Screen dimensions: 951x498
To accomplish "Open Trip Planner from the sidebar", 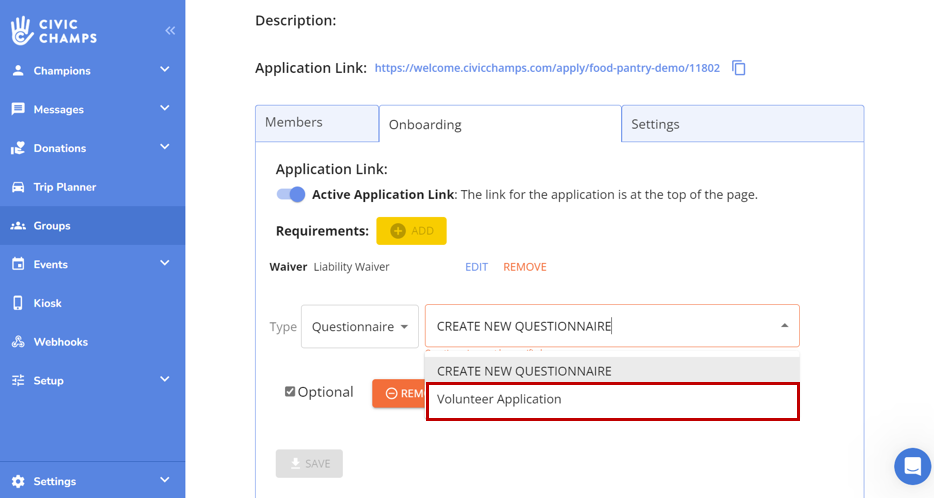I will pyautogui.click(x=64, y=187).
